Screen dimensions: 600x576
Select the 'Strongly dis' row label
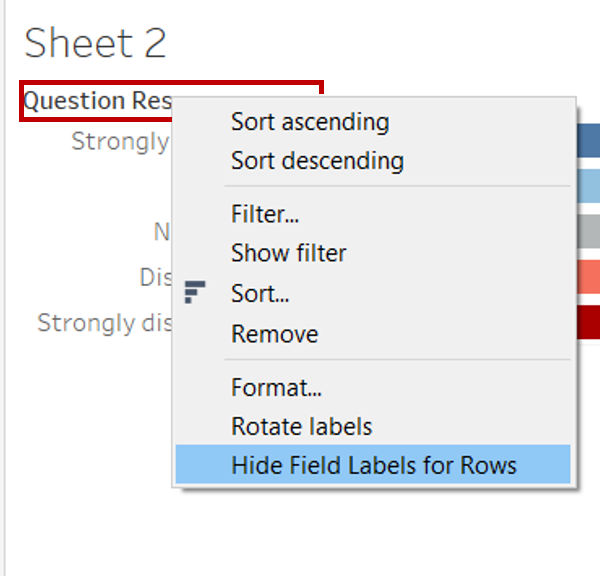click(x=104, y=323)
